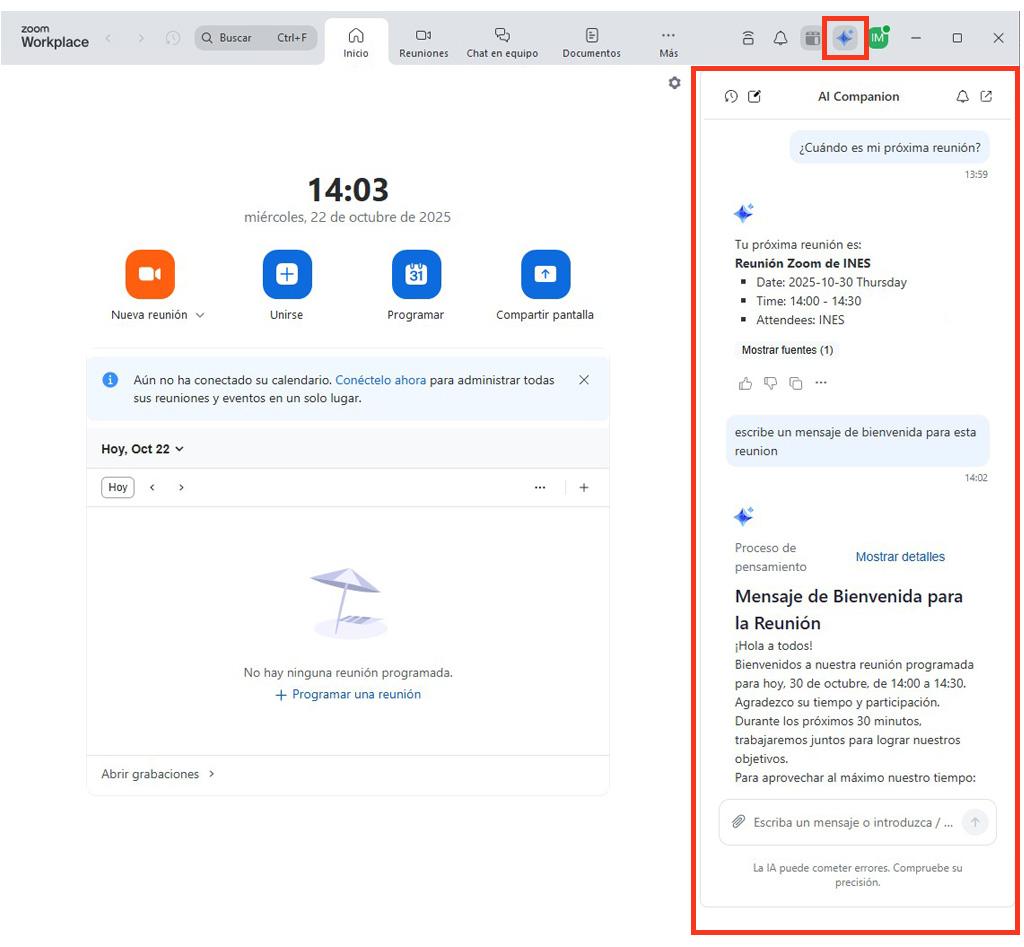The width and height of the screenshot is (1024, 947).
Task: Select the '¿Cuándo es mi próxima reunión?' message
Action: [889, 148]
